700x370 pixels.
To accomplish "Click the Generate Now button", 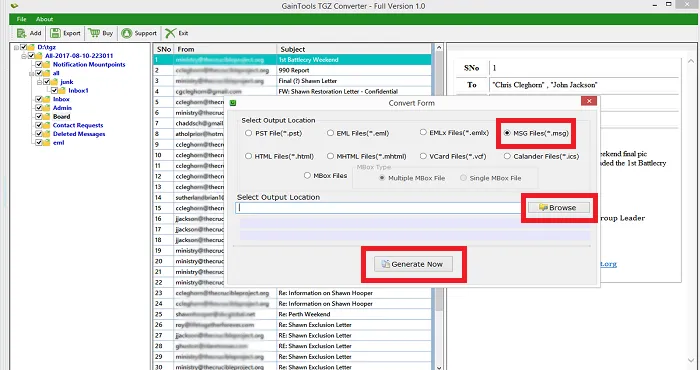I will [413, 264].
